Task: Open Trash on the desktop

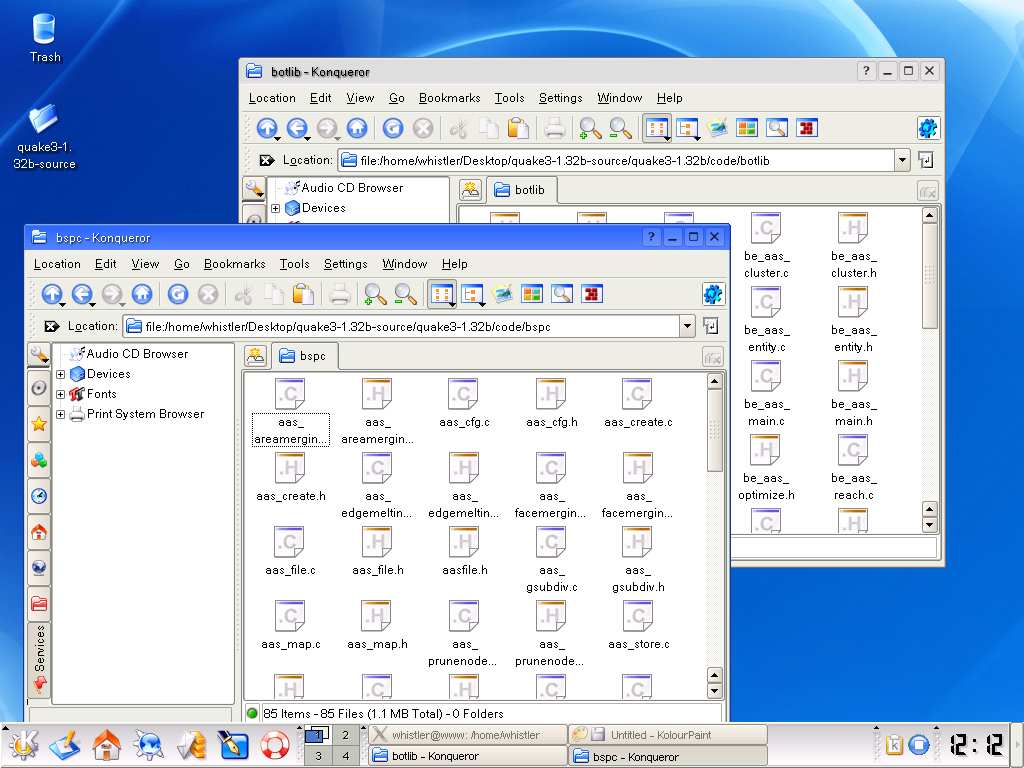Action: point(44,38)
